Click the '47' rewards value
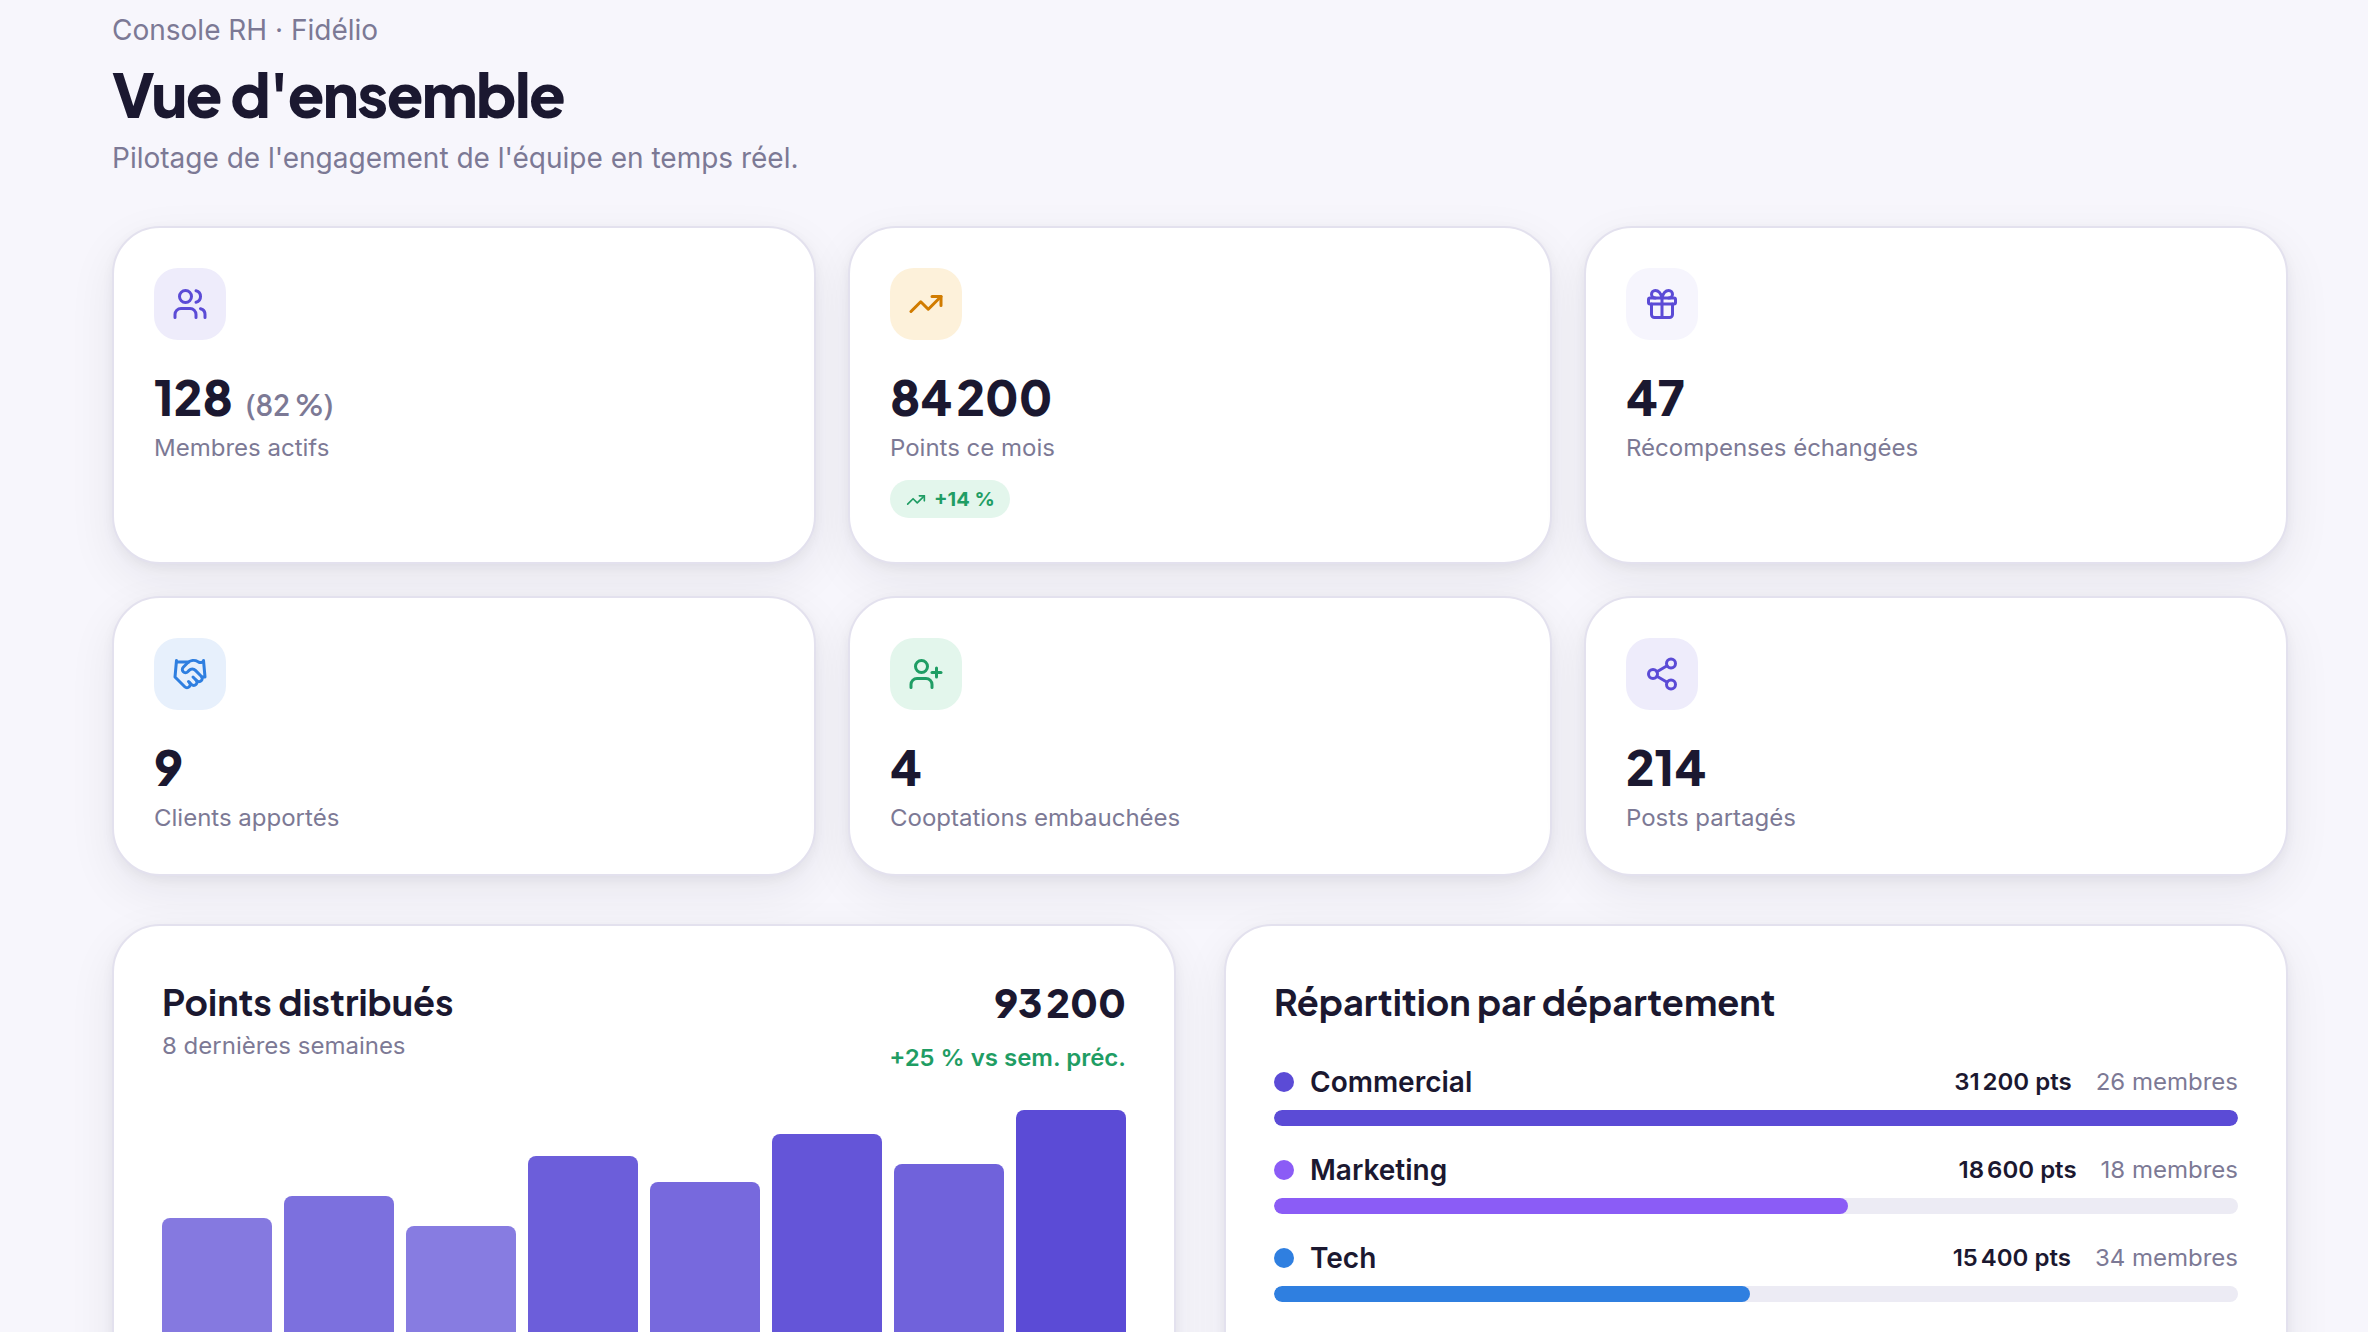The image size is (2368, 1332). tap(1655, 399)
